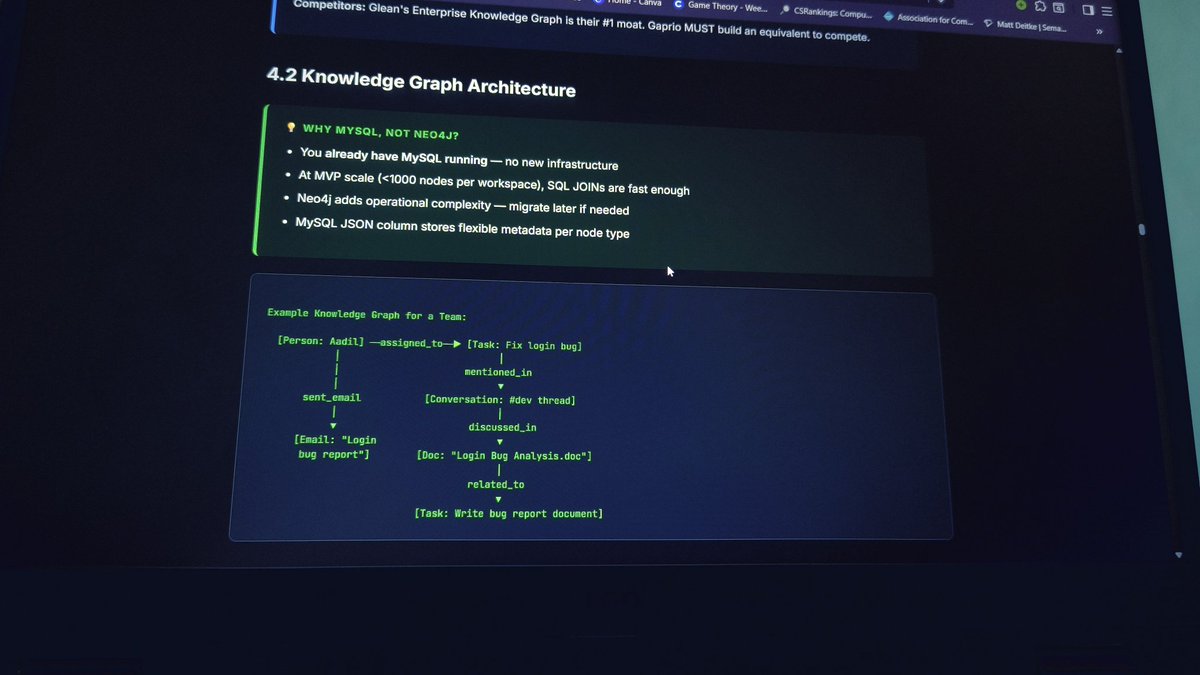Click the scrollbar down arrow

click(1178, 554)
